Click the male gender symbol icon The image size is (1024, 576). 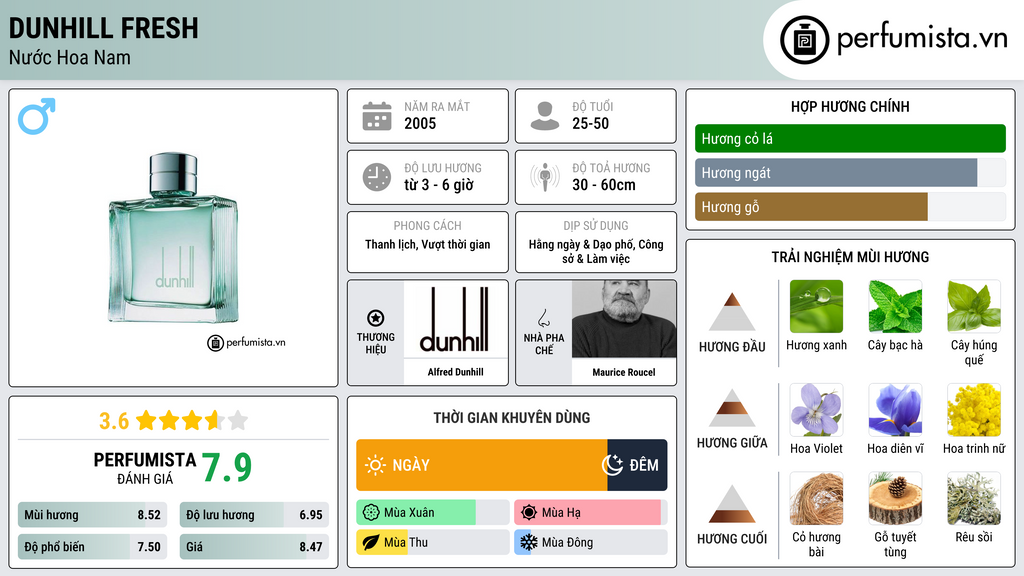coord(37,116)
